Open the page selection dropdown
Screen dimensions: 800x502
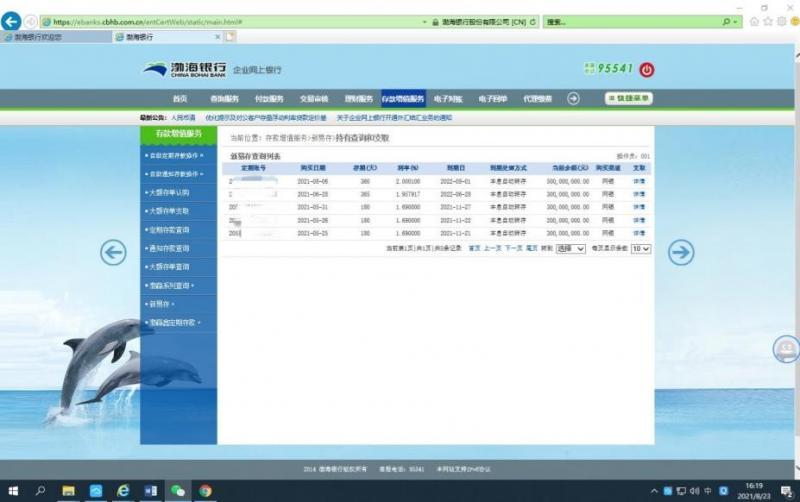coord(570,248)
